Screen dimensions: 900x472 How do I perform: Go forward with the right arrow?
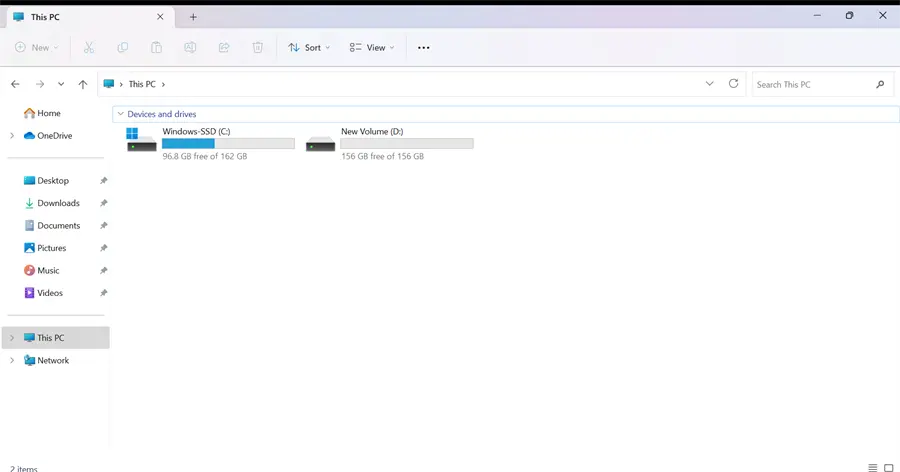coord(40,84)
